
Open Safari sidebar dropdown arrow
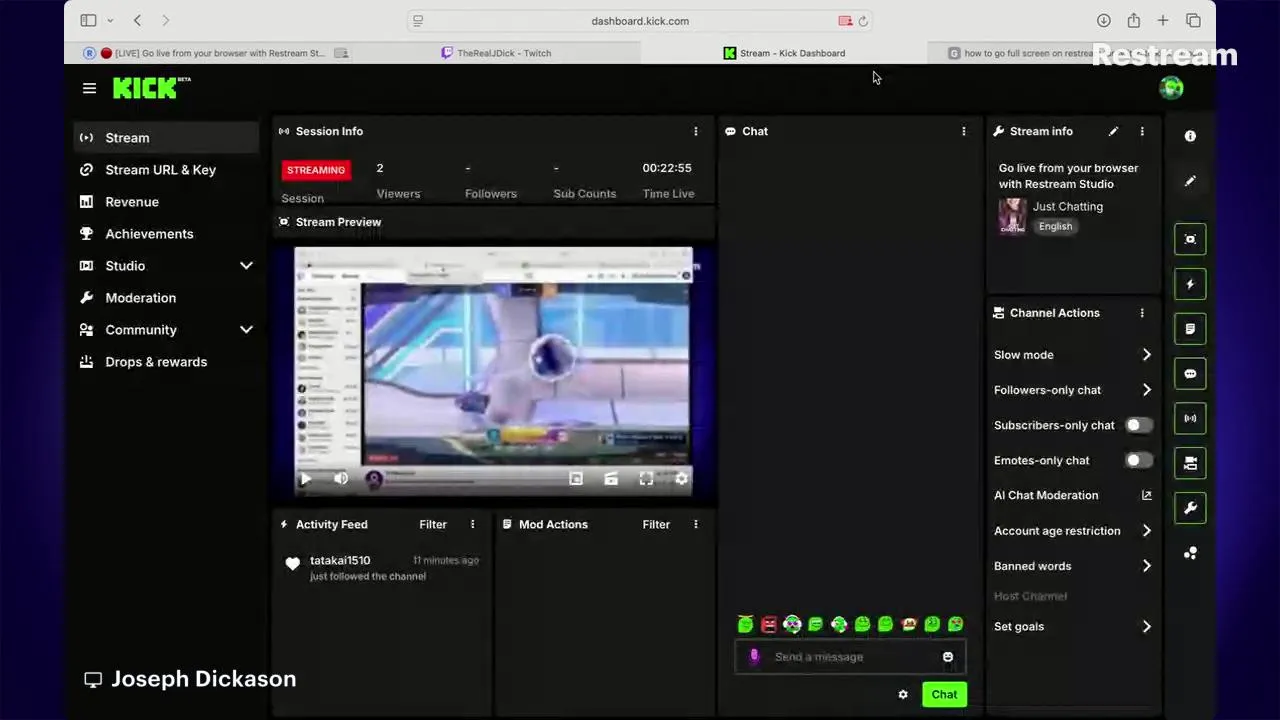(x=110, y=21)
